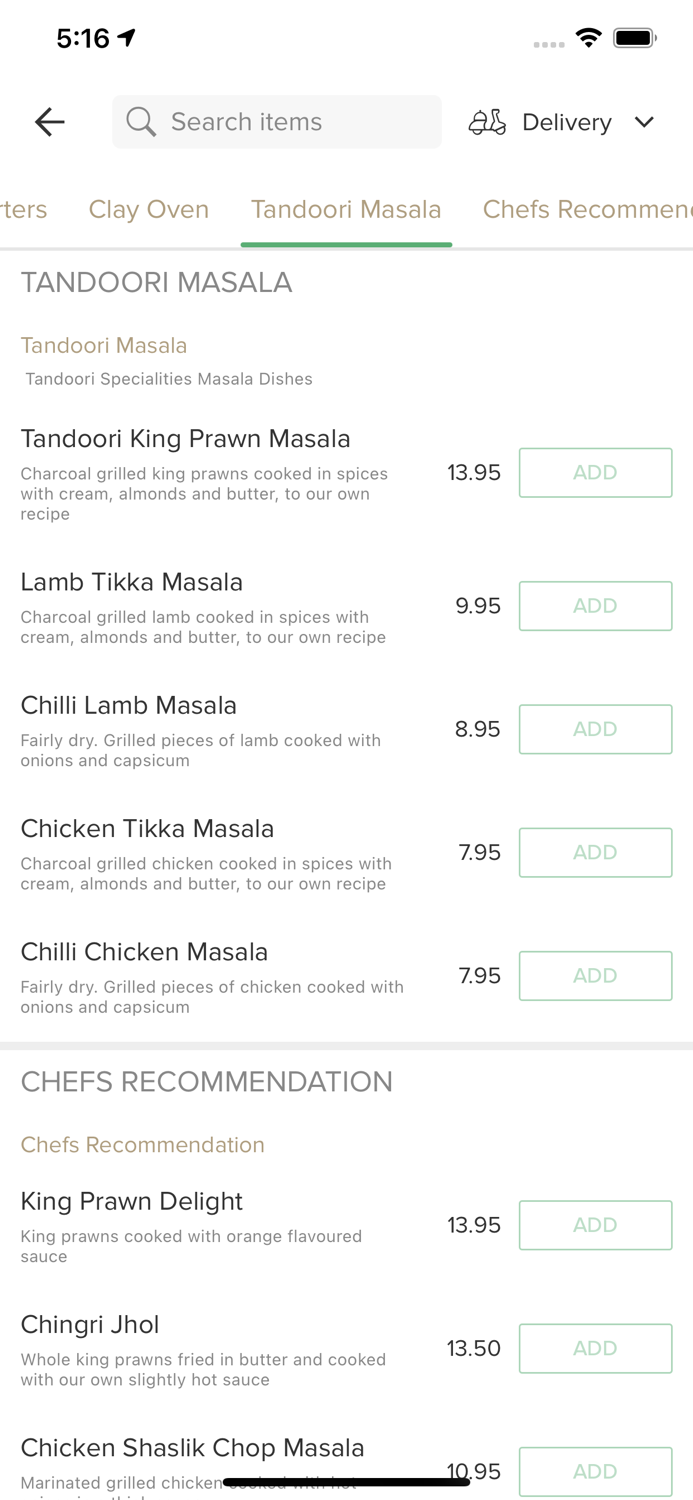This screenshot has height=1500, width=693.
Task: Expand the Delivery dropdown chevron
Action: 644,122
